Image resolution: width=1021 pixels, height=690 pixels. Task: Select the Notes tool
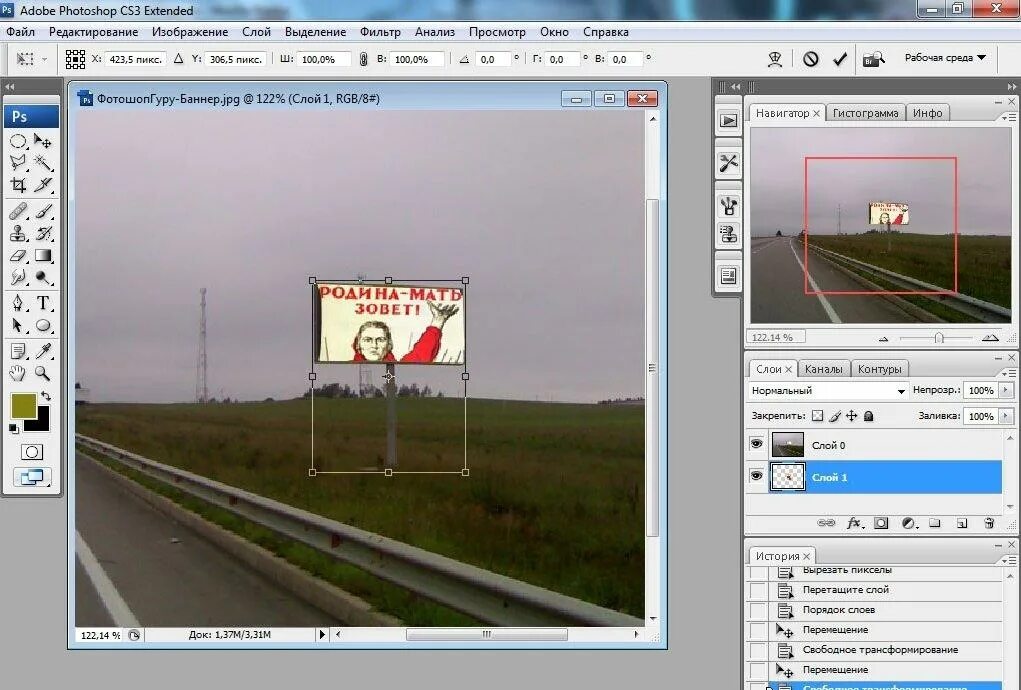pos(18,352)
